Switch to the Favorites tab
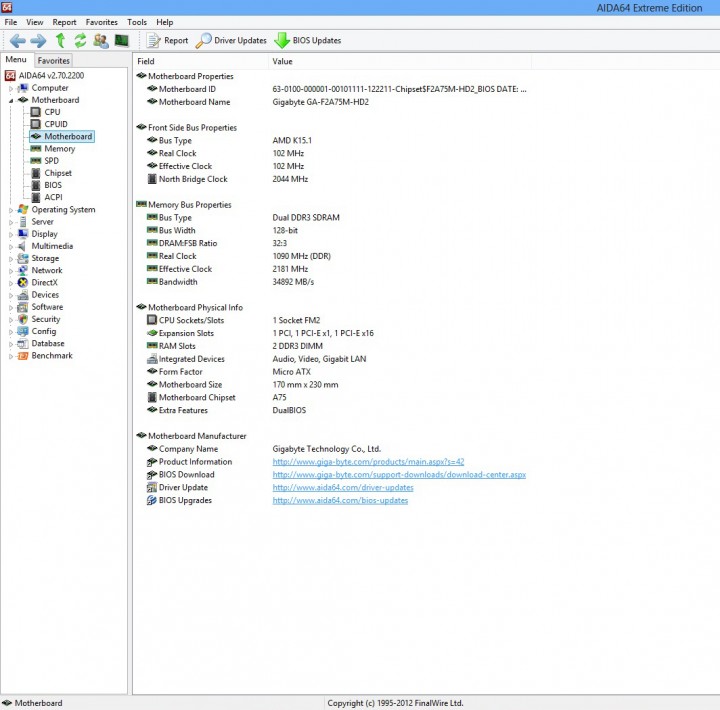Viewport: 720px width, 710px height. (x=53, y=61)
